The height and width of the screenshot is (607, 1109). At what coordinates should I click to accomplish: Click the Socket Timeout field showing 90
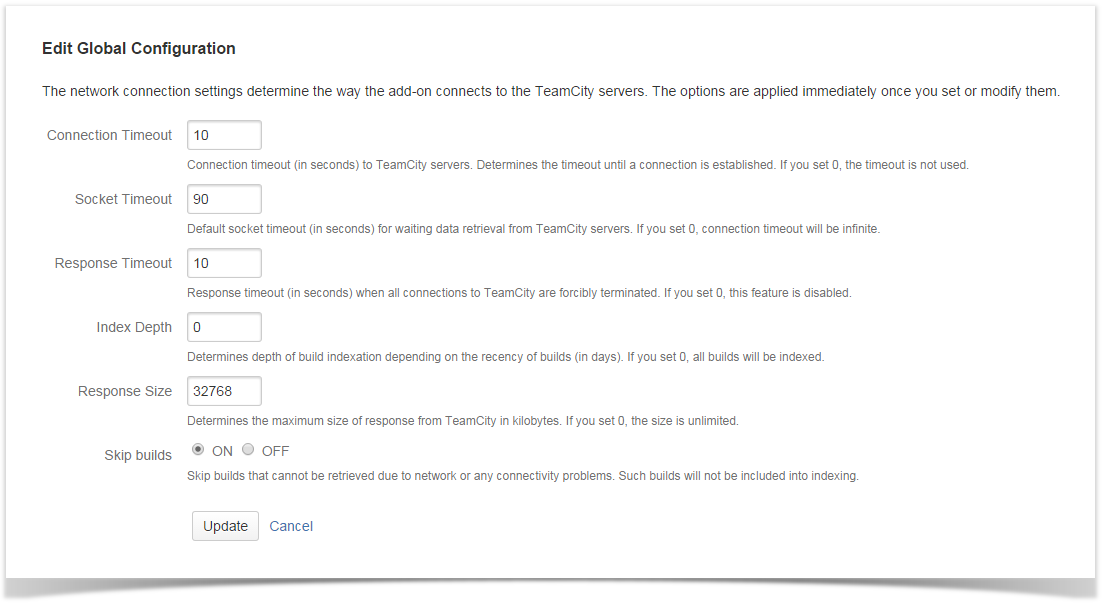(224, 199)
